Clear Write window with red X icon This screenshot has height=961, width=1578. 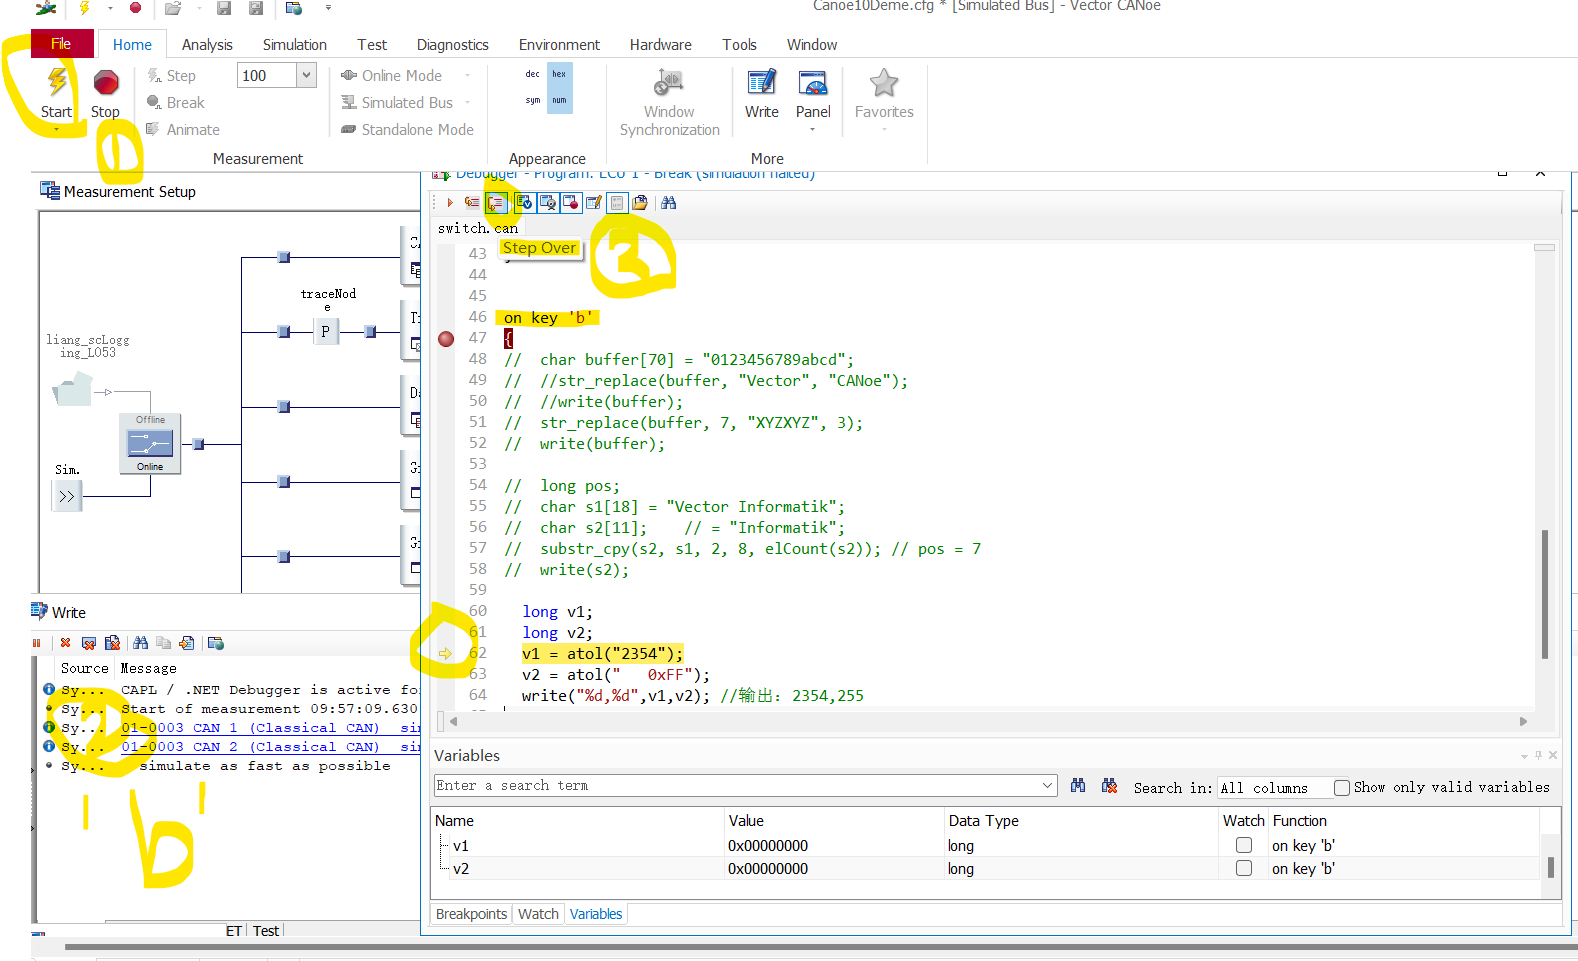(x=66, y=643)
